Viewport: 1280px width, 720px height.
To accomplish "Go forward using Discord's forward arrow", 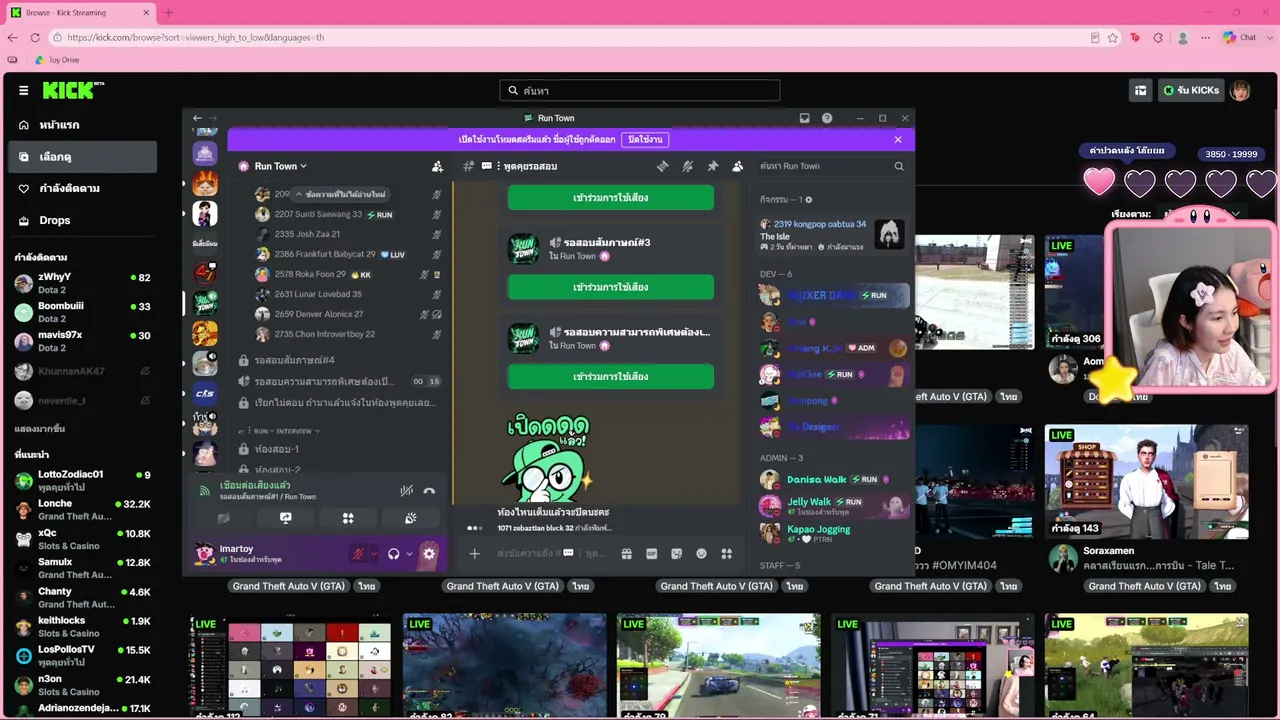I will tap(213, 118).
